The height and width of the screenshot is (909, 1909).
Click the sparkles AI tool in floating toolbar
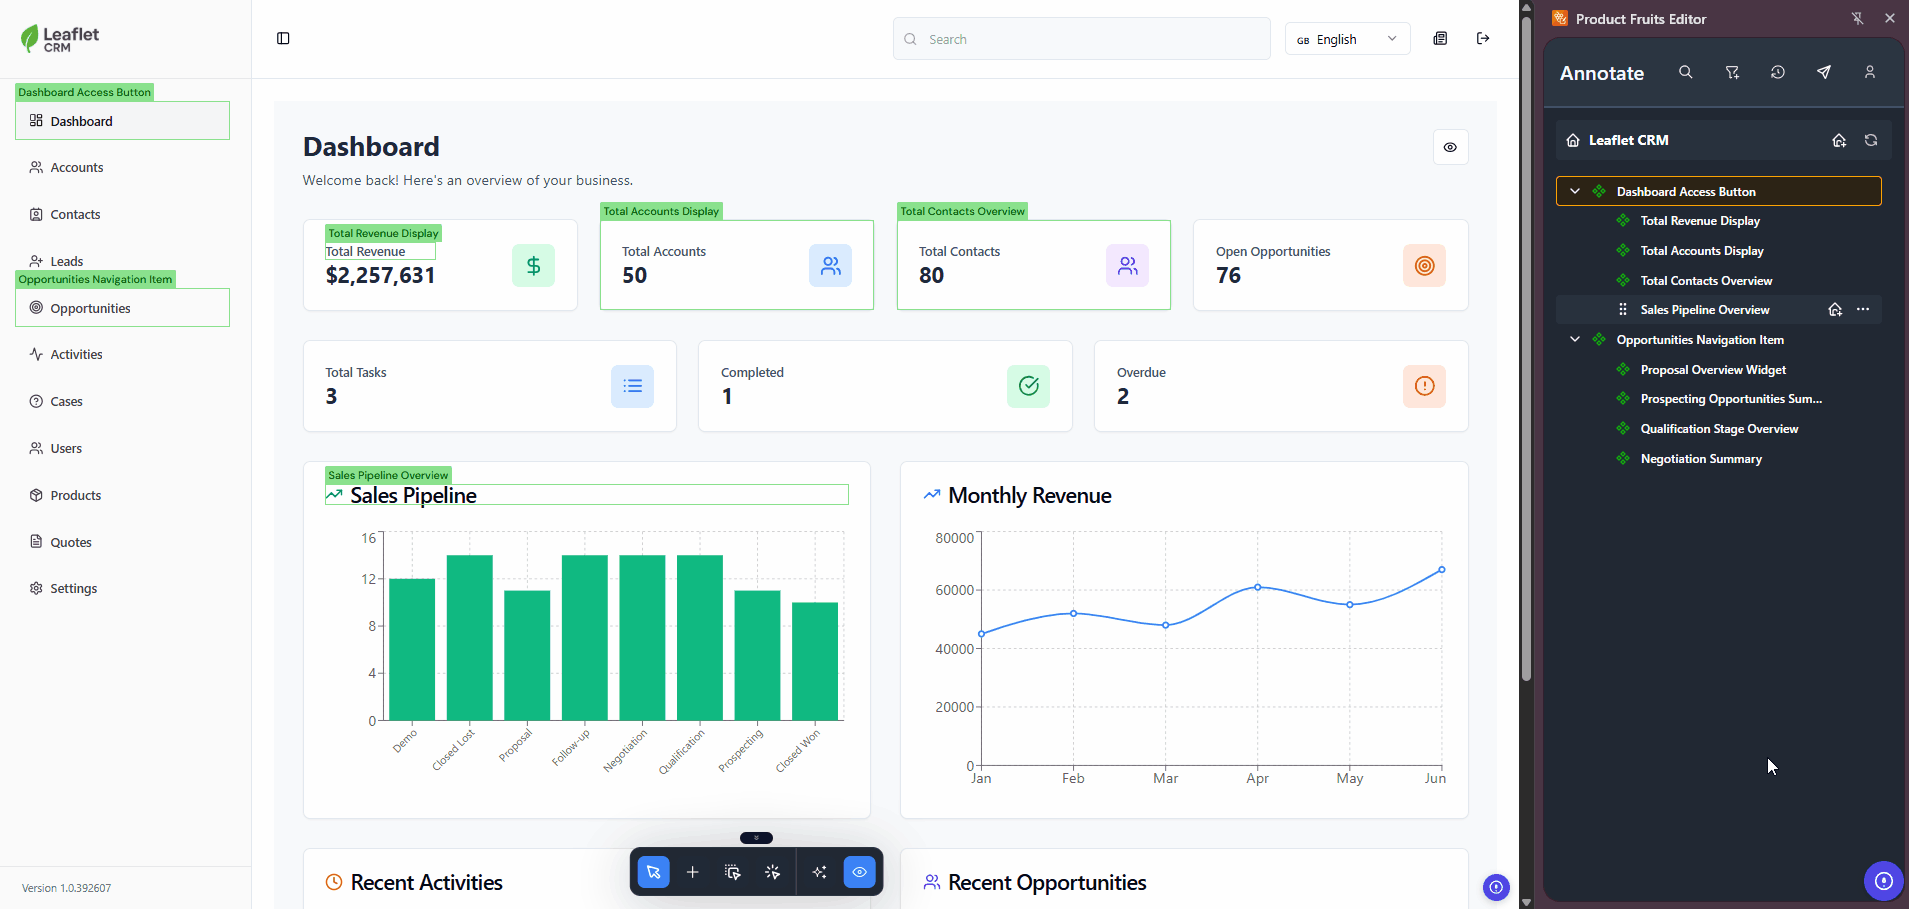pos(819,872)
